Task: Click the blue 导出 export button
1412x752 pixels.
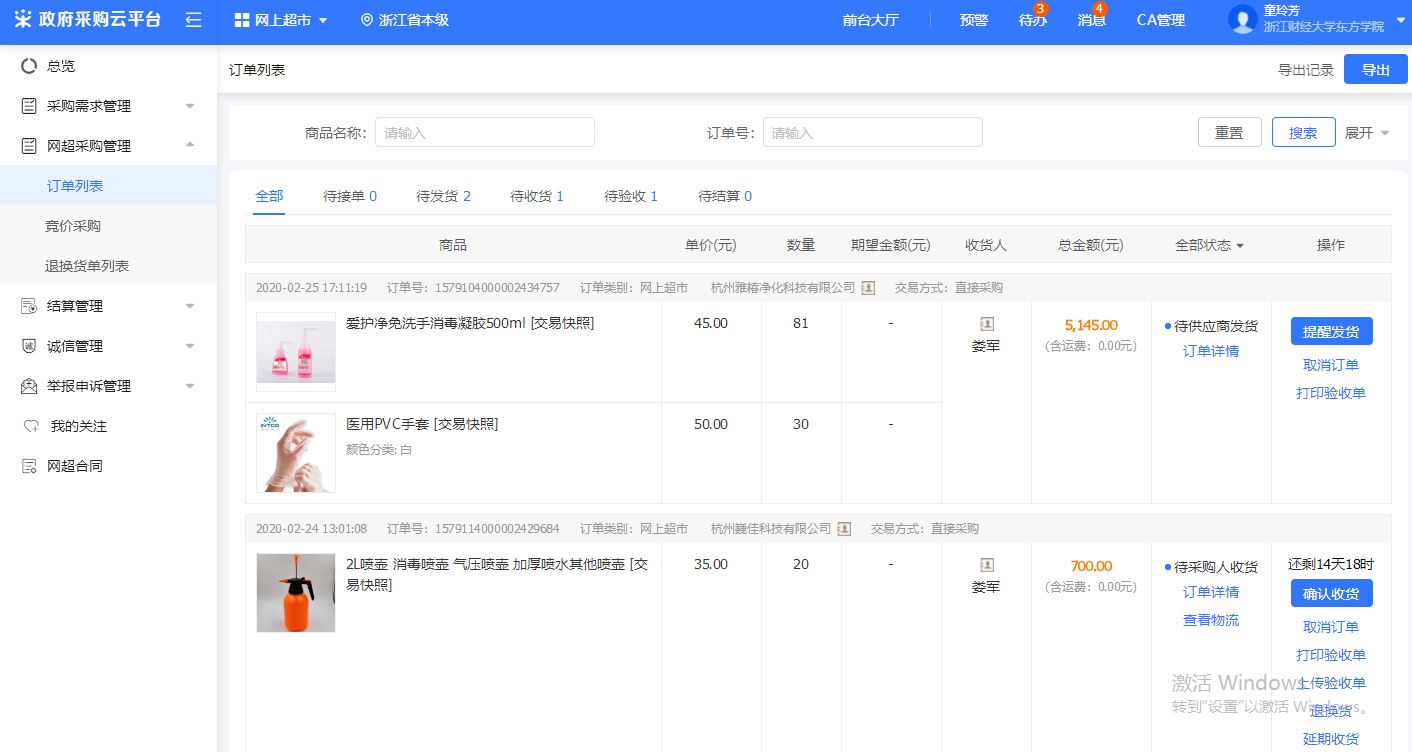Action: [1375, 70]
